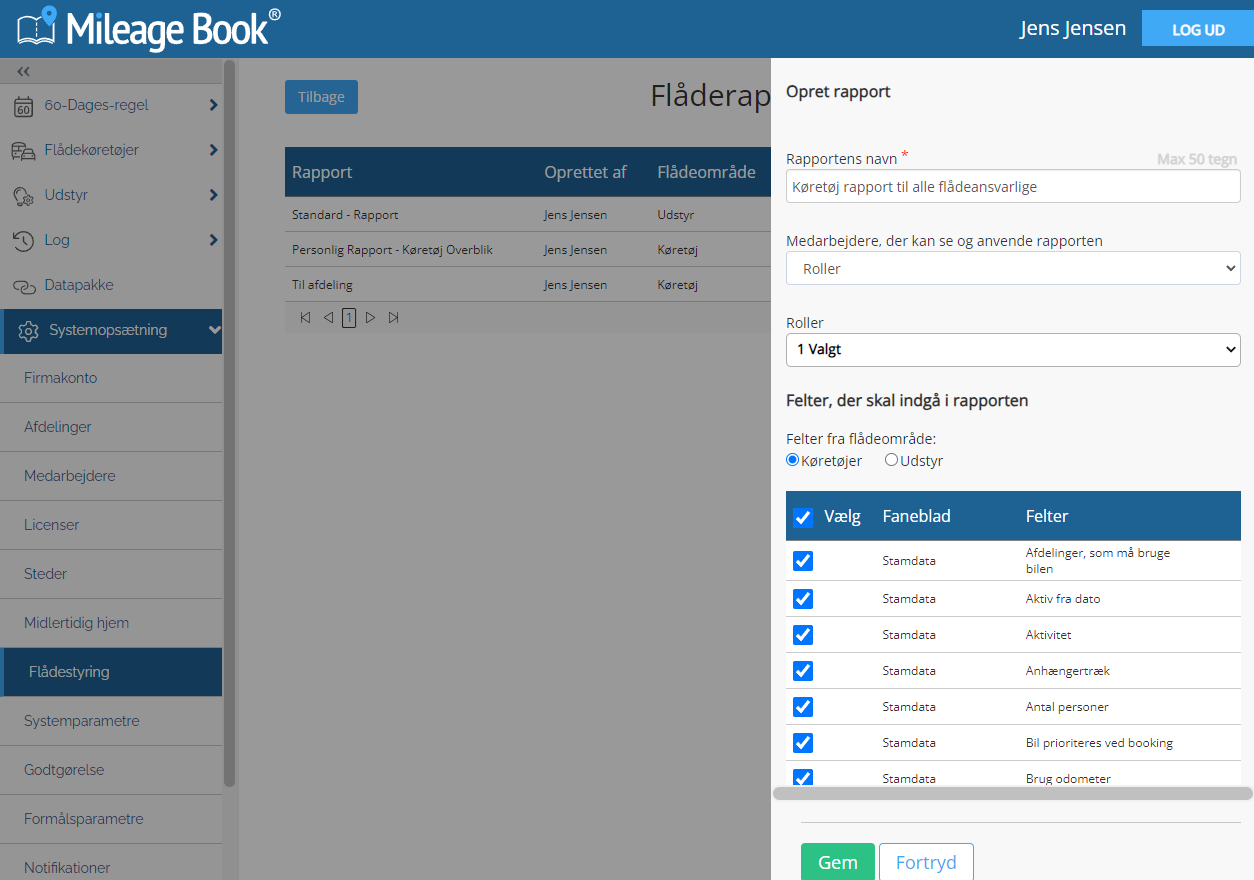
Task: Uncheck the Anhængertræk field checkbox
Action: pos(803,671)
